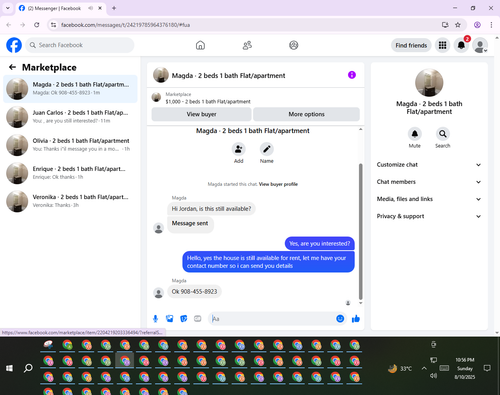Screen dimensions: 500x395
Task: Click the Add people icon
Action: (x=239, y=149)
